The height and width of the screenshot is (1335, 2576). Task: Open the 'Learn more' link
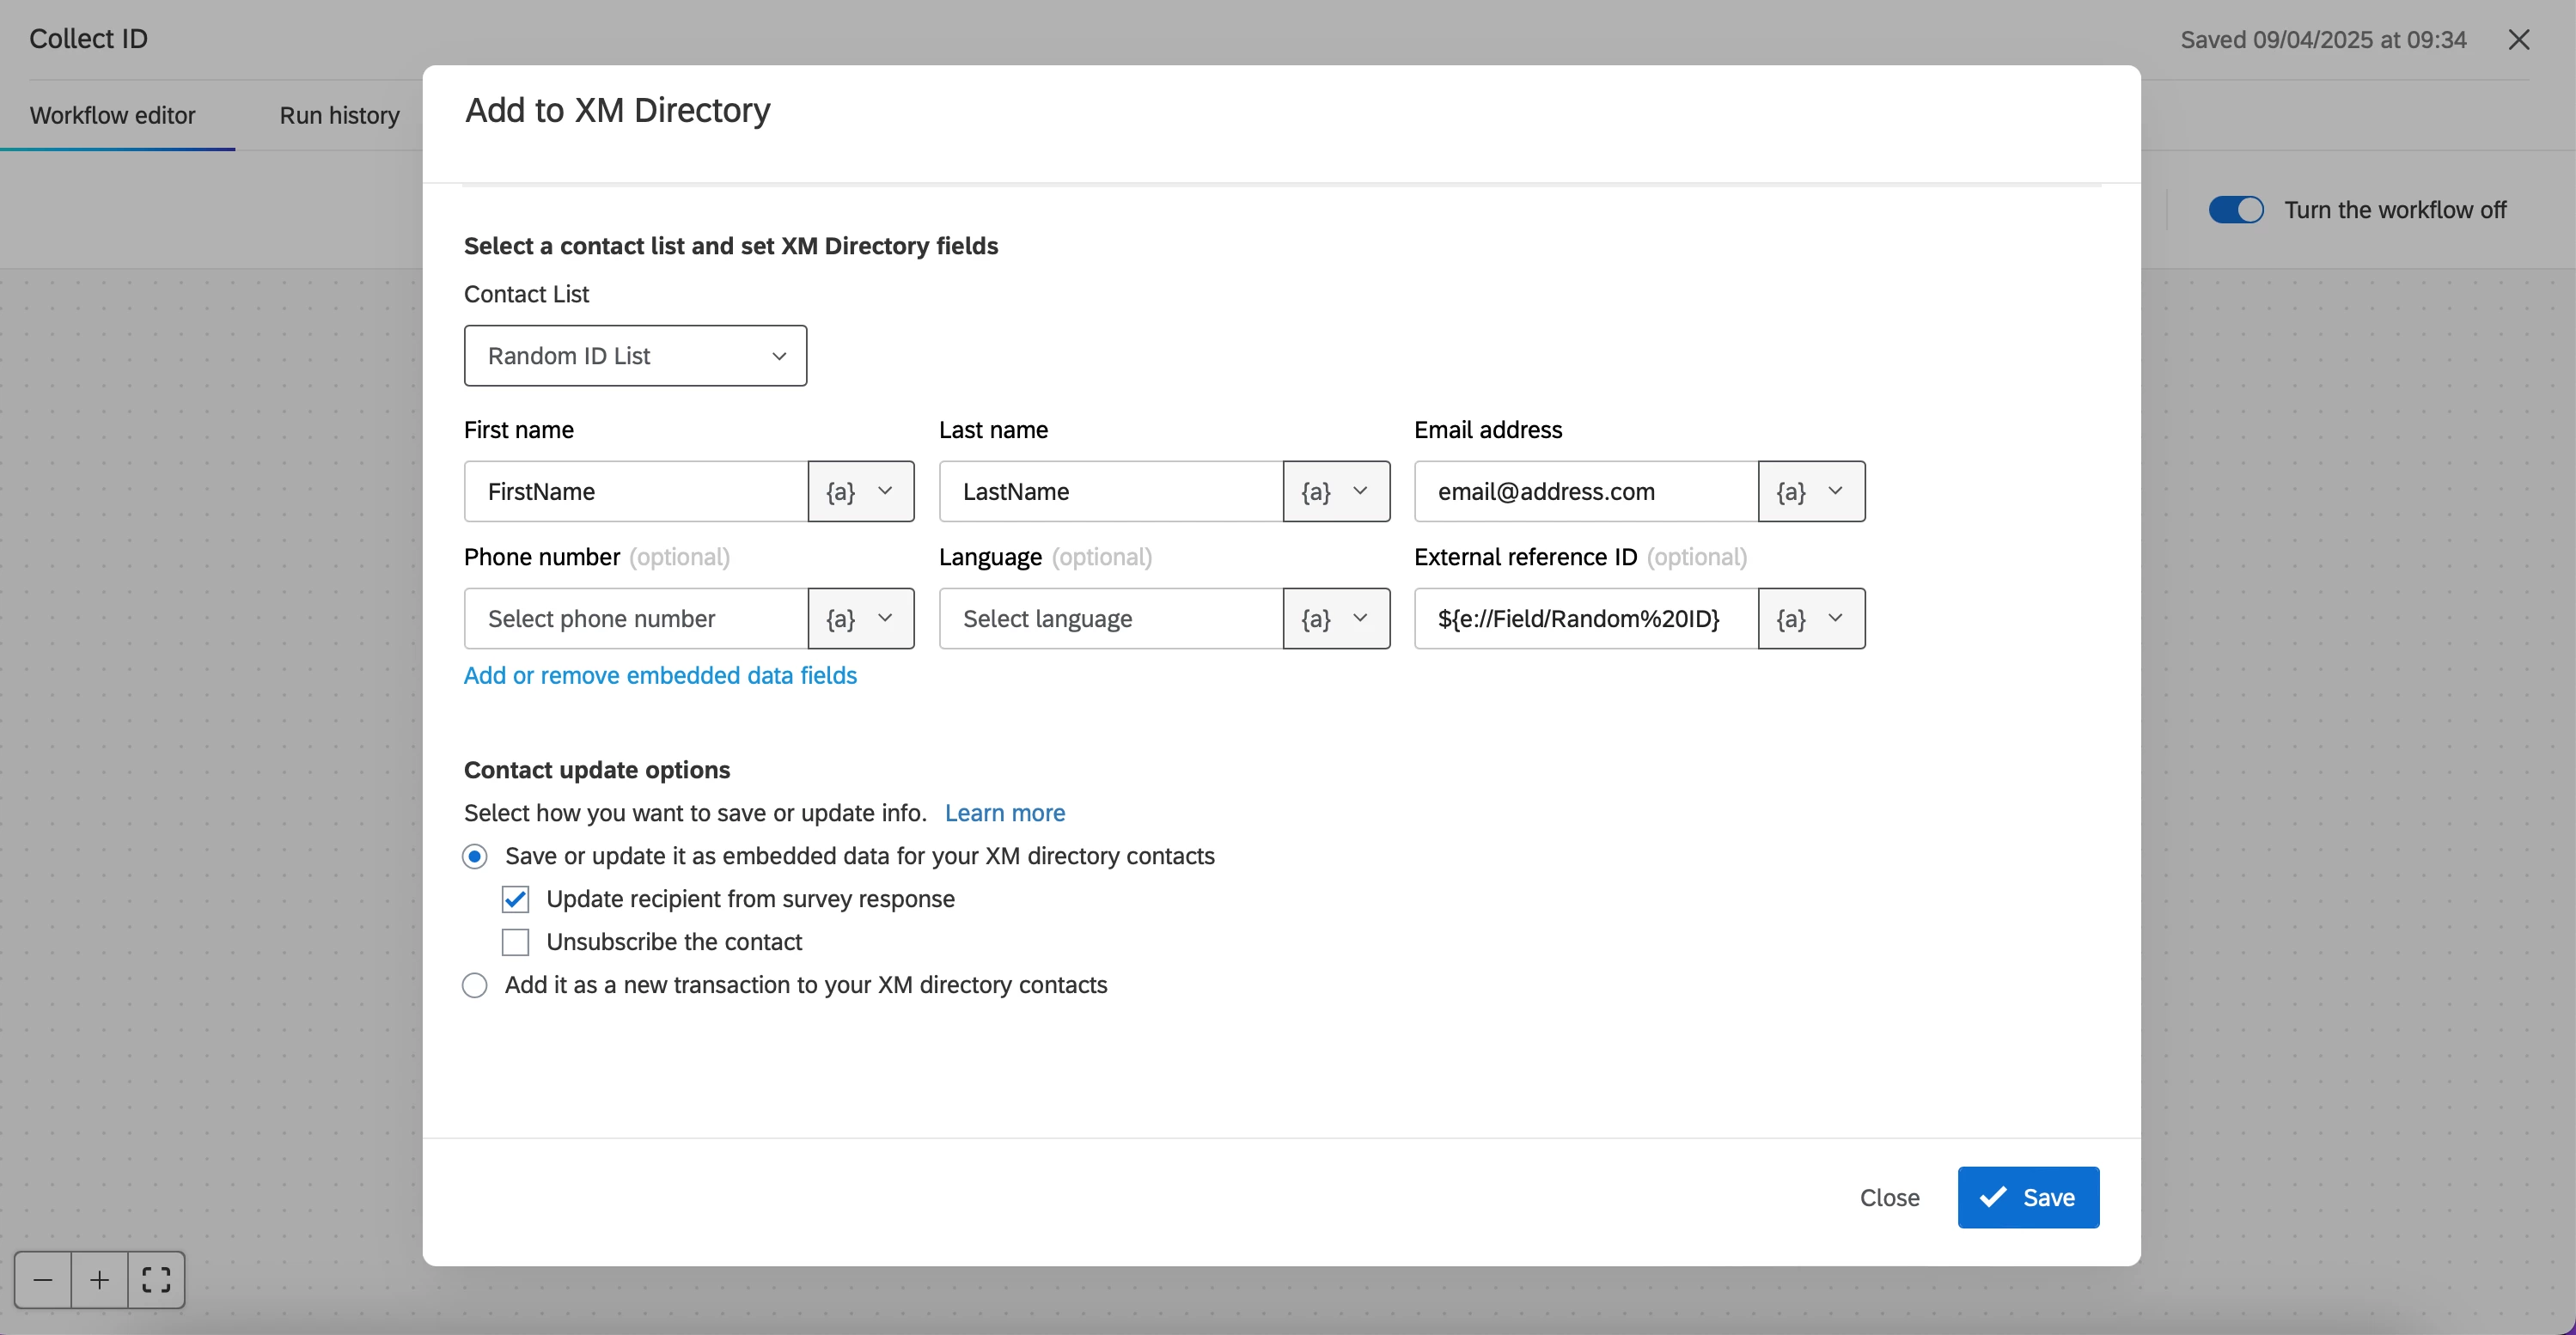(x=1005, y=813)
